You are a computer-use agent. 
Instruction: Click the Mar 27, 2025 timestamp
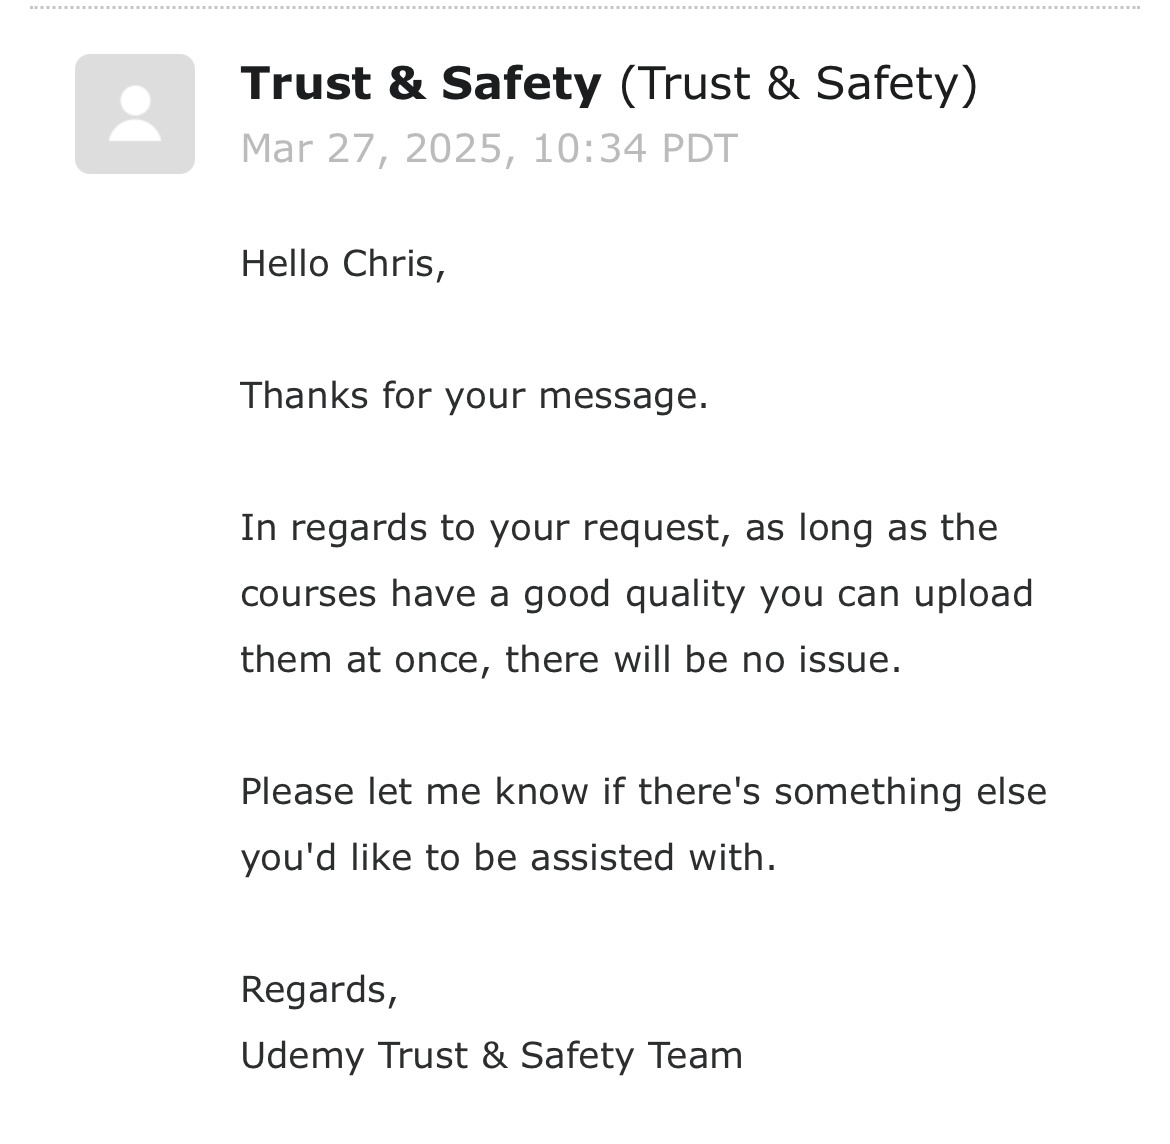[x=489, y=148]
